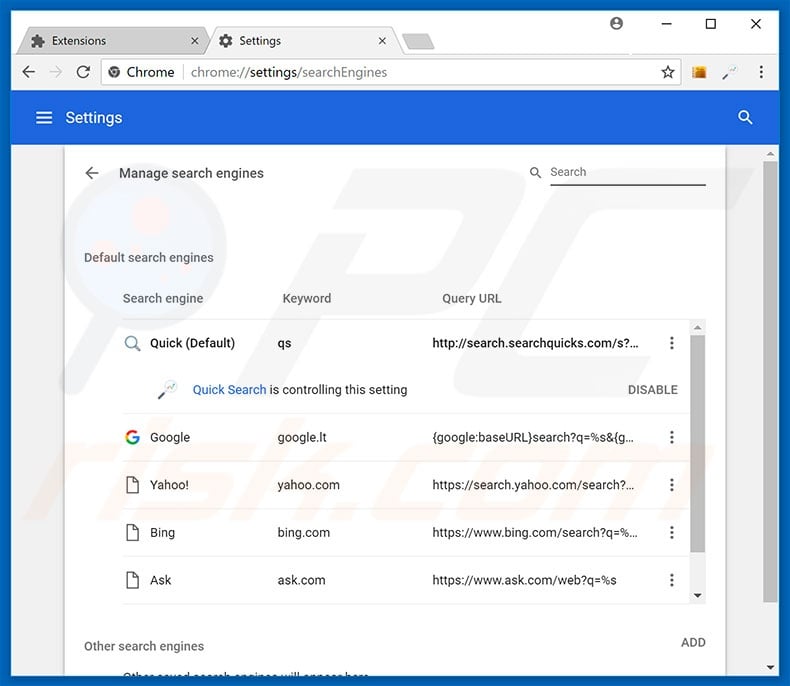
Task: Click the ask.com keyword
Action: tap(301, 580)
